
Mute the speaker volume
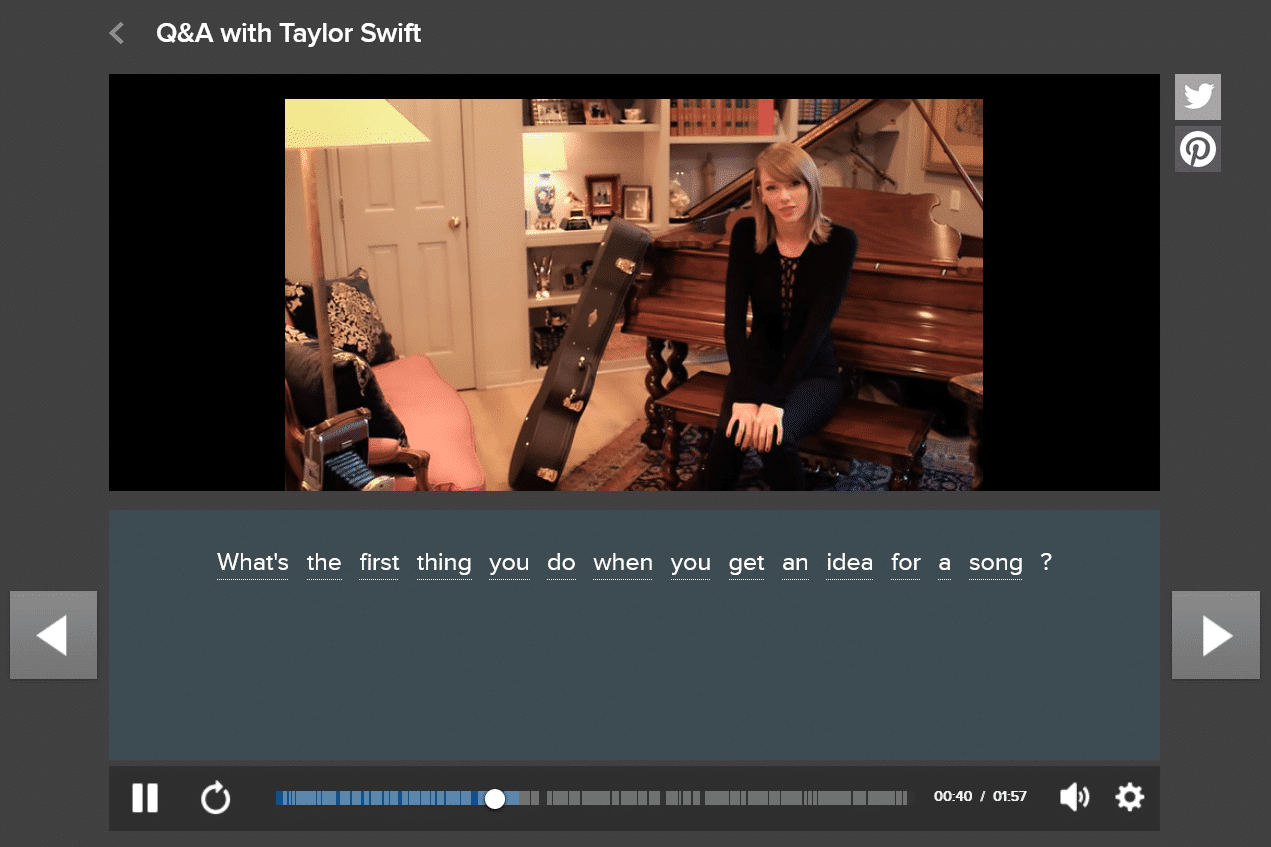[1074, 797]
